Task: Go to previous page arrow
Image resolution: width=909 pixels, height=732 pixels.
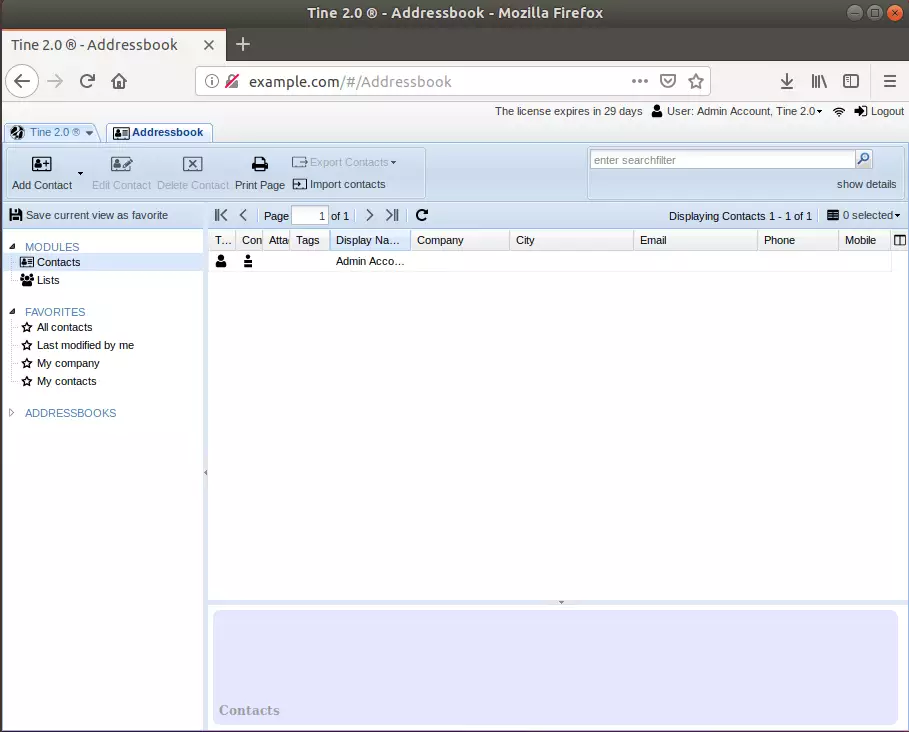Action: tap(243, 215)
